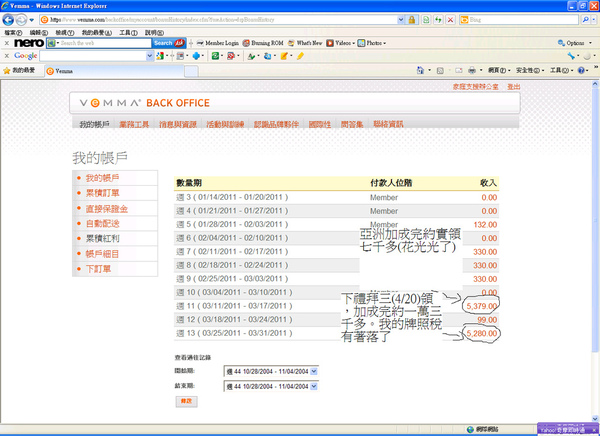The image size is (600, 436).
Task: Open the 消息與資源 navigation tab
Action: tap(178, 124)
